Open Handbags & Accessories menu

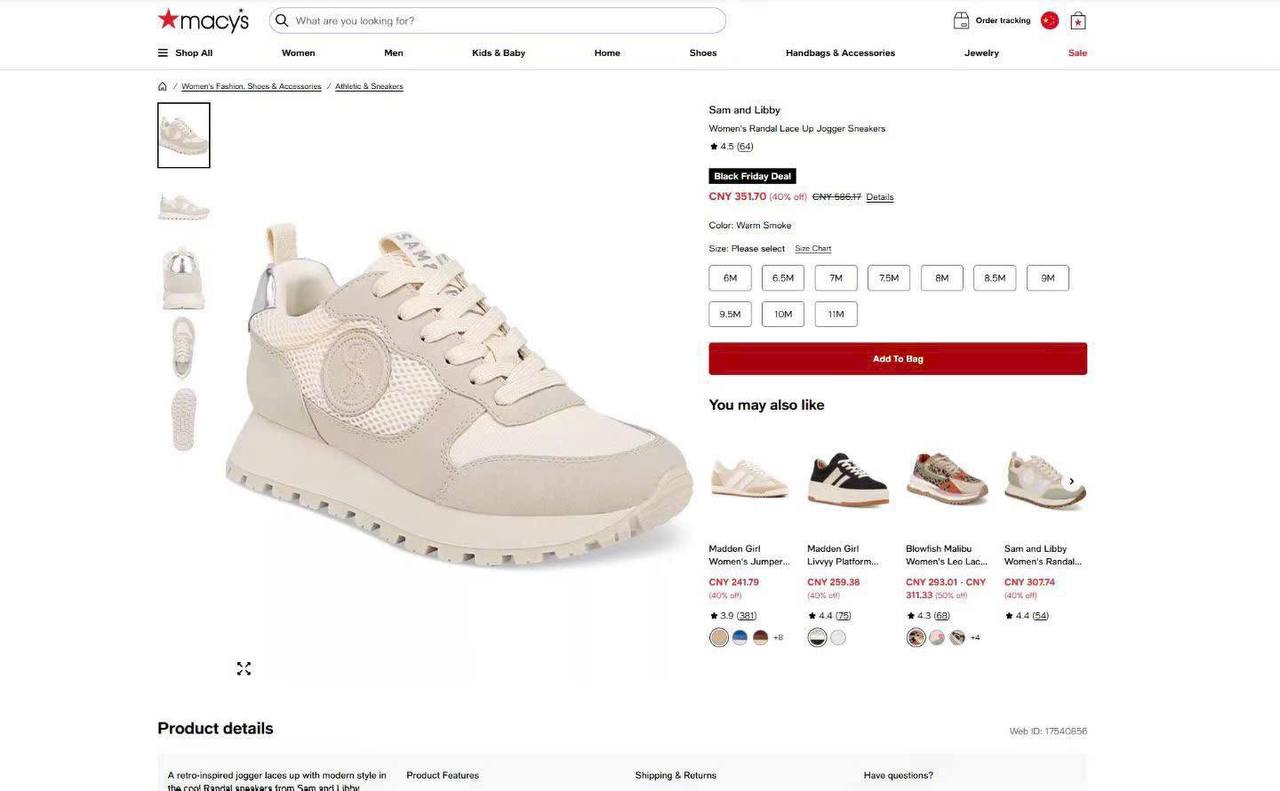[840, 53]
